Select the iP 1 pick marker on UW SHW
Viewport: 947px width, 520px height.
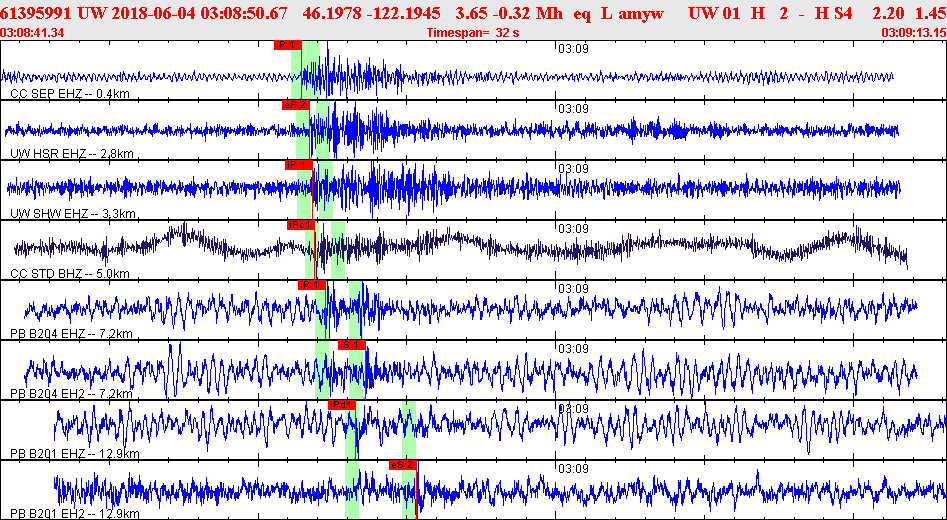pyautogui.click(x=299, y=165)
